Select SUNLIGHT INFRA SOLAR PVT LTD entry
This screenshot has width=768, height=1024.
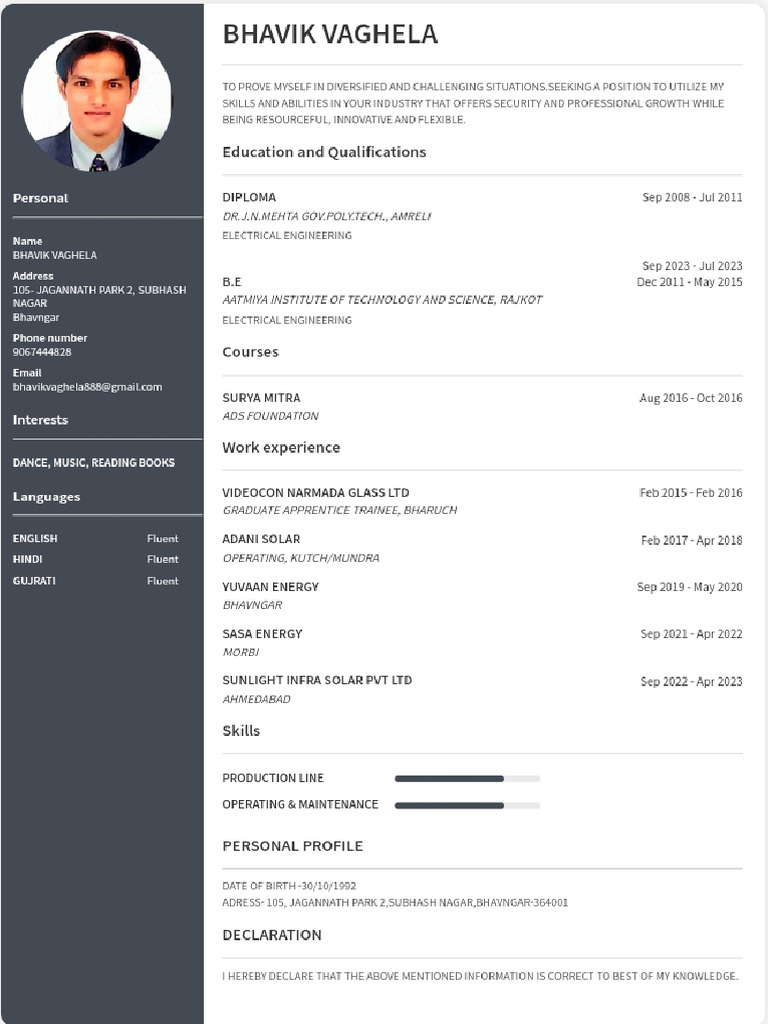(x=482, y=689)
